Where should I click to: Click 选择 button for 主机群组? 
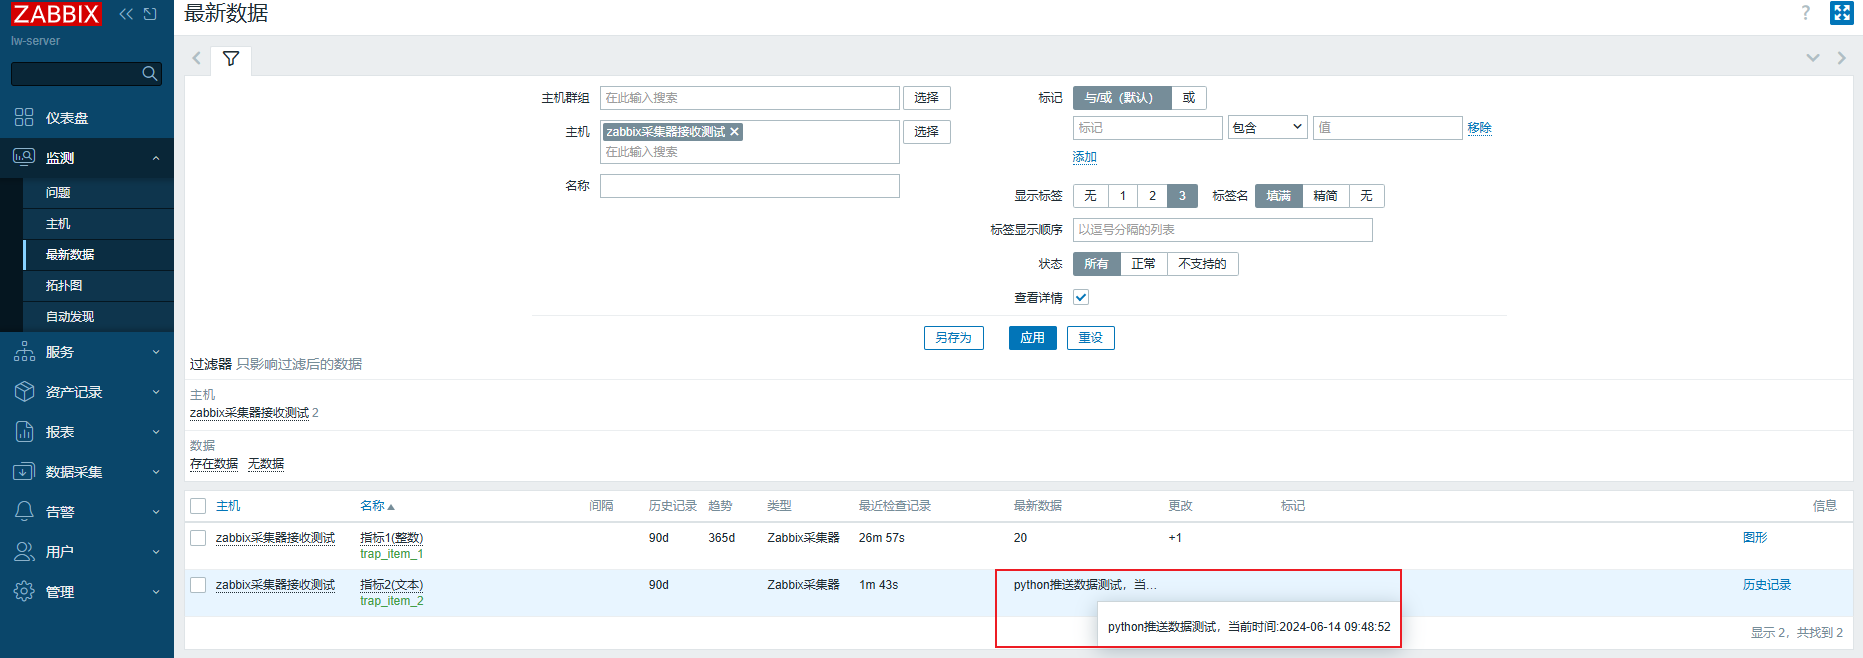pyautogui.click(x=927, y=98)
